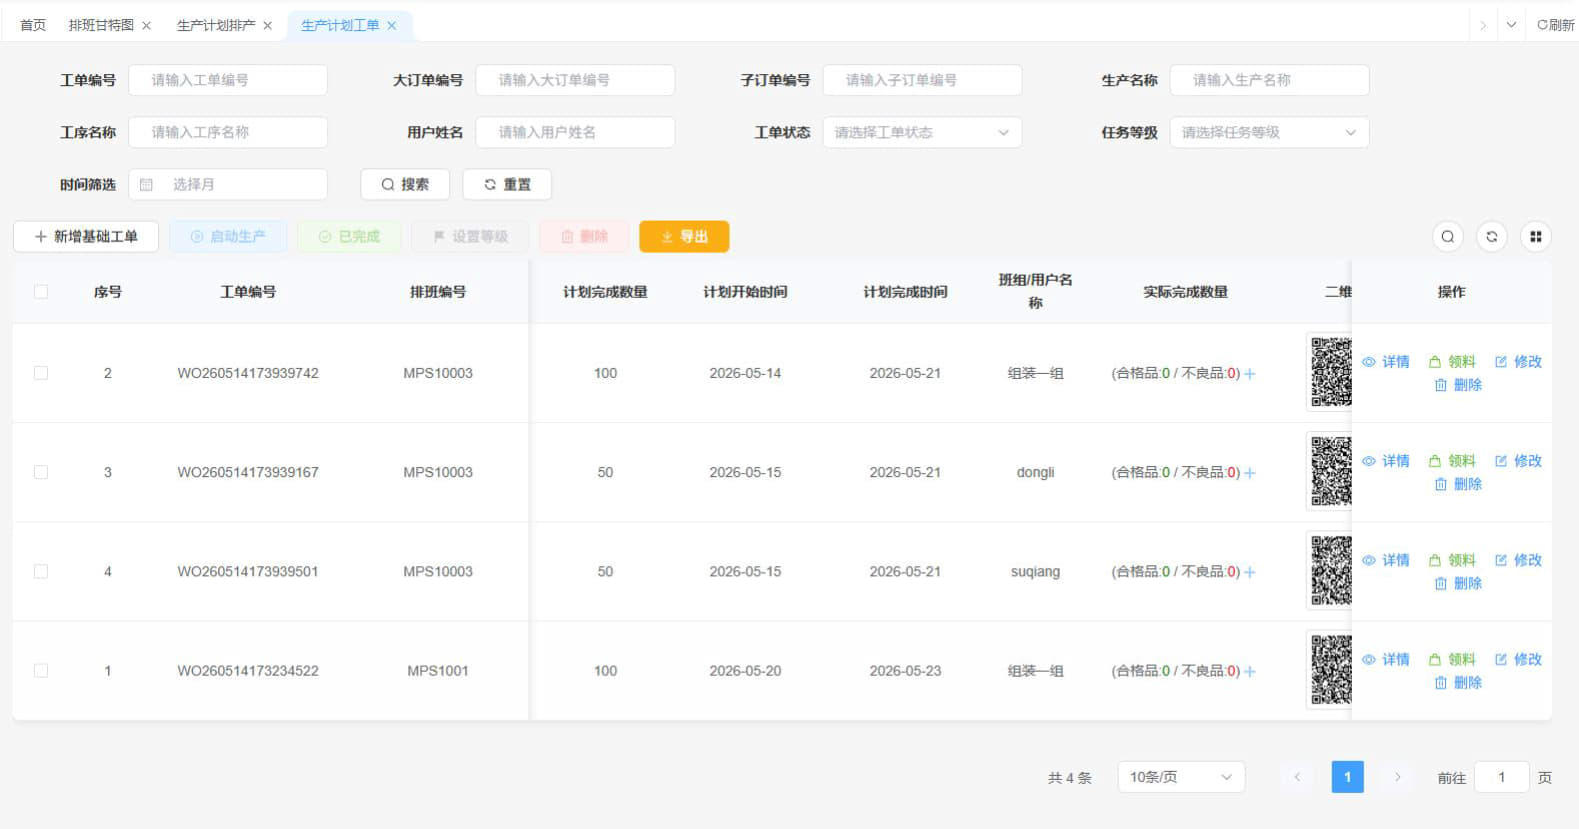
Task: Click 领料 for the dongli row
Action: (x=1452, y=461)
